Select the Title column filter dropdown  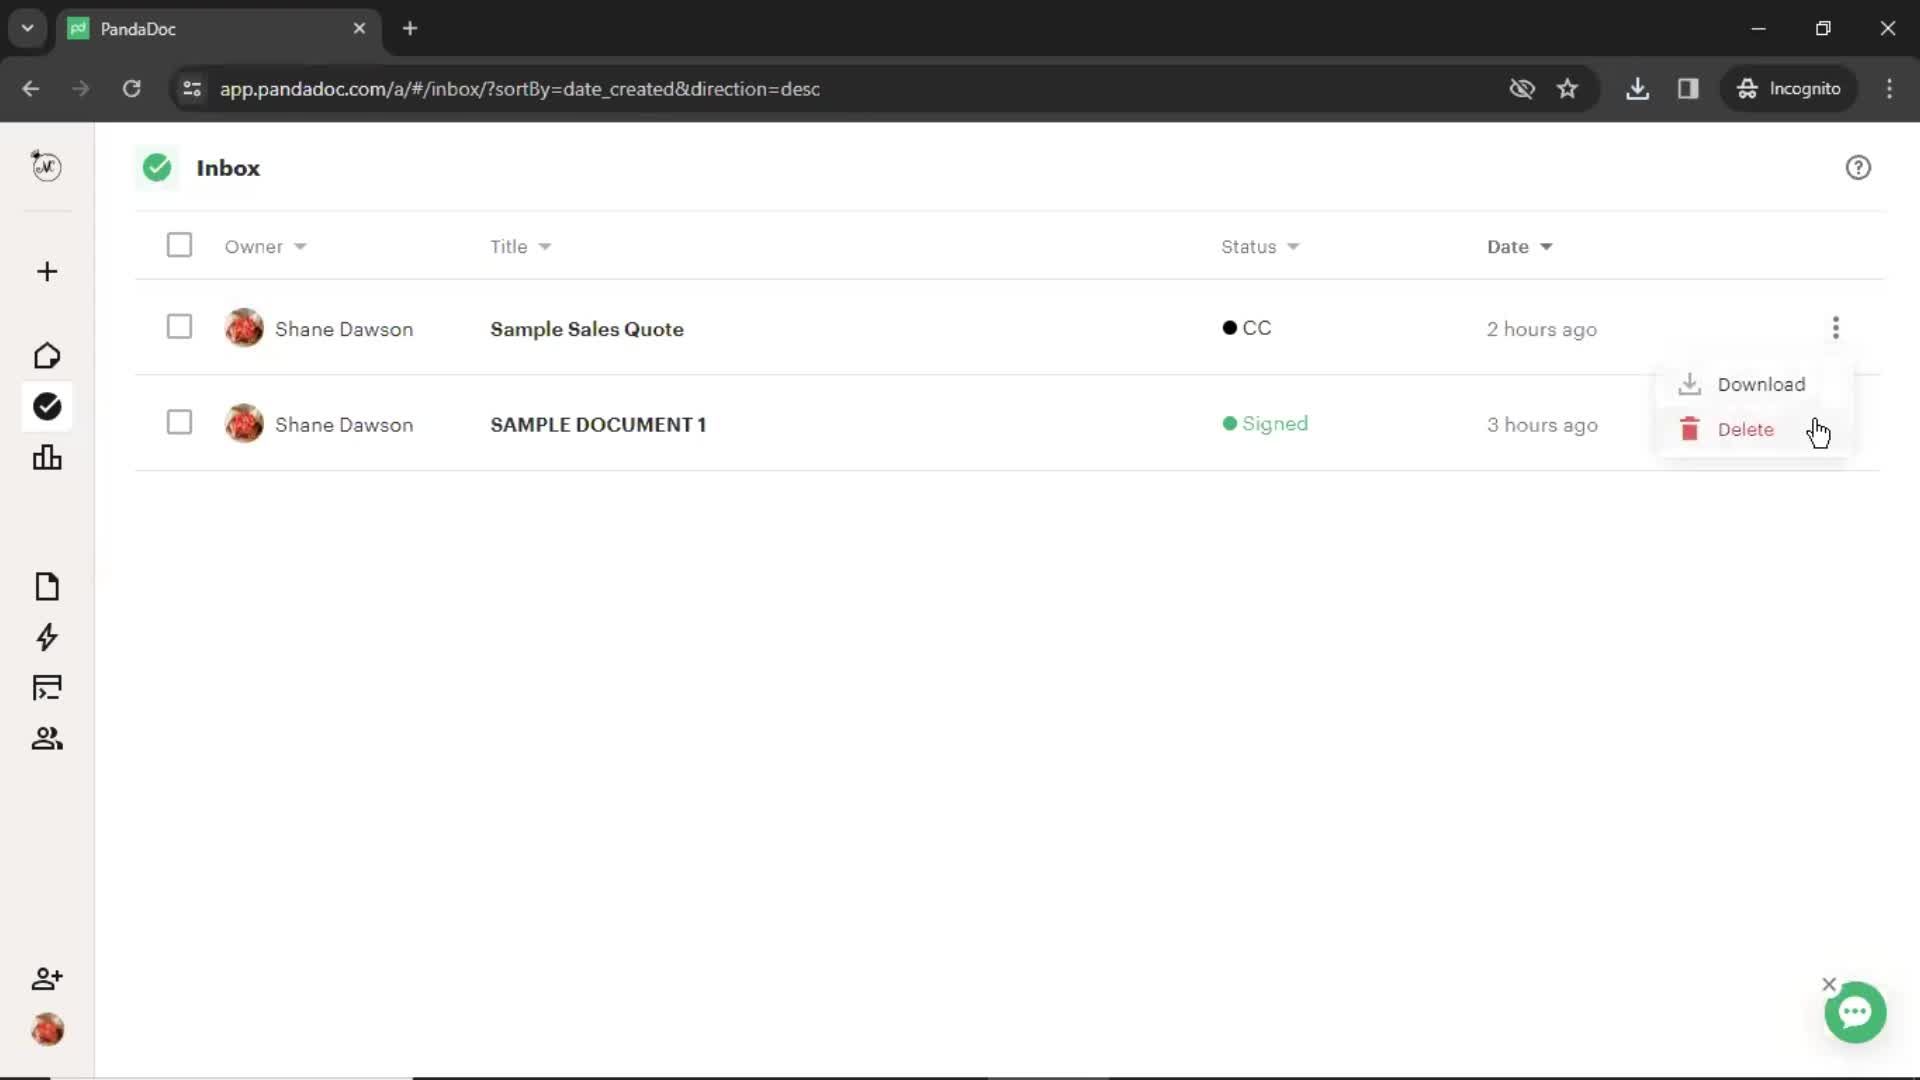[x=546, y=245]
